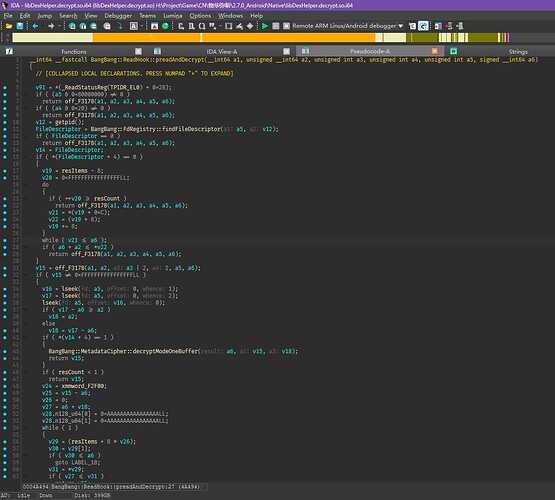
Task: Click the quotes string literal icon
Action: pyautogui.click(x=212, y=26)
